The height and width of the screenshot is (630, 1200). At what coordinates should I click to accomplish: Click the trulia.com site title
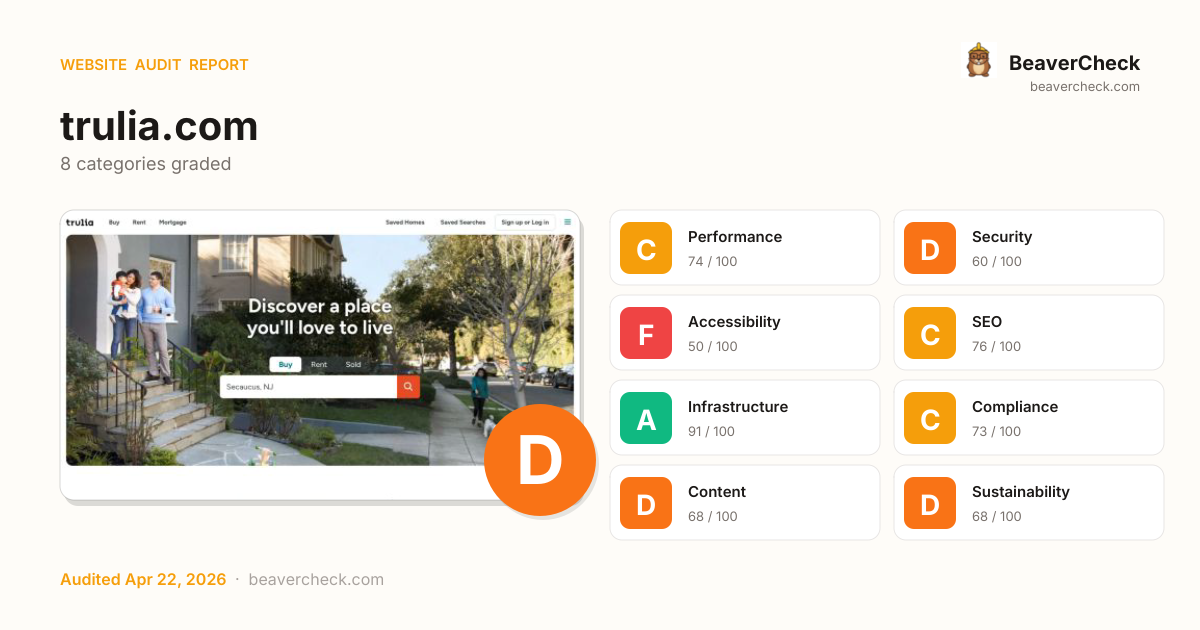click(159, 126)
